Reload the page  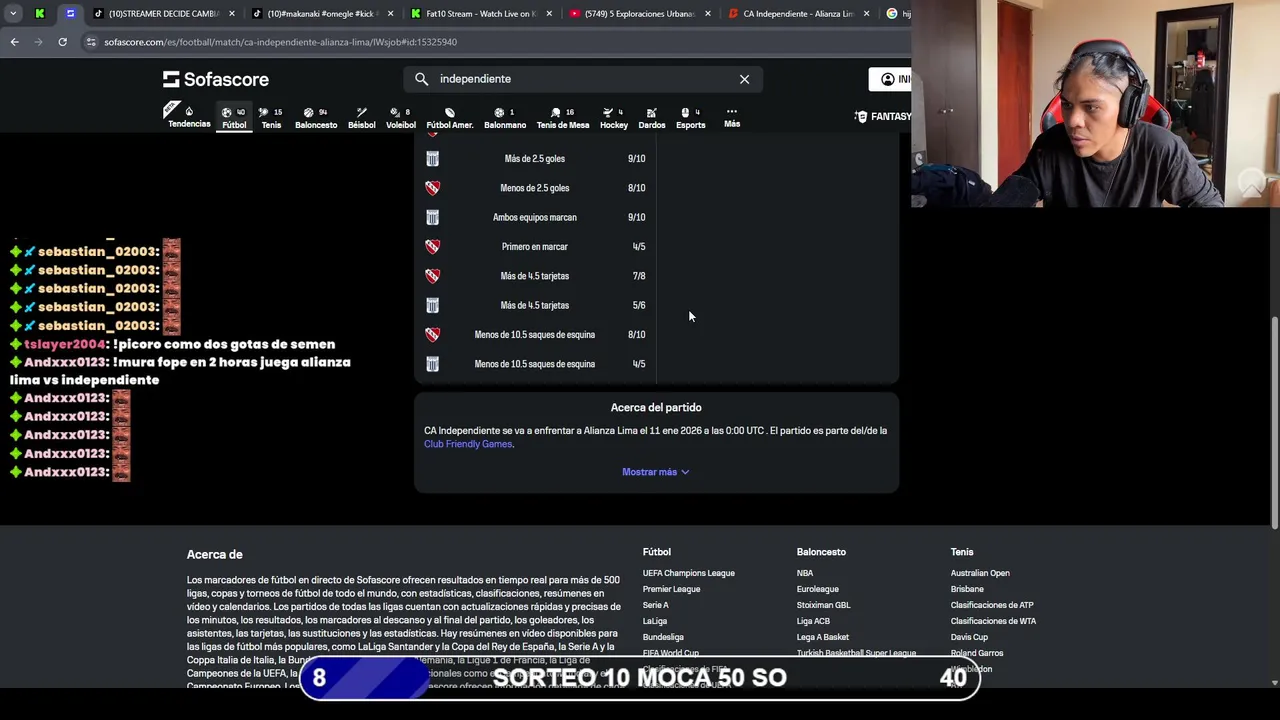(x=62, y=42)
